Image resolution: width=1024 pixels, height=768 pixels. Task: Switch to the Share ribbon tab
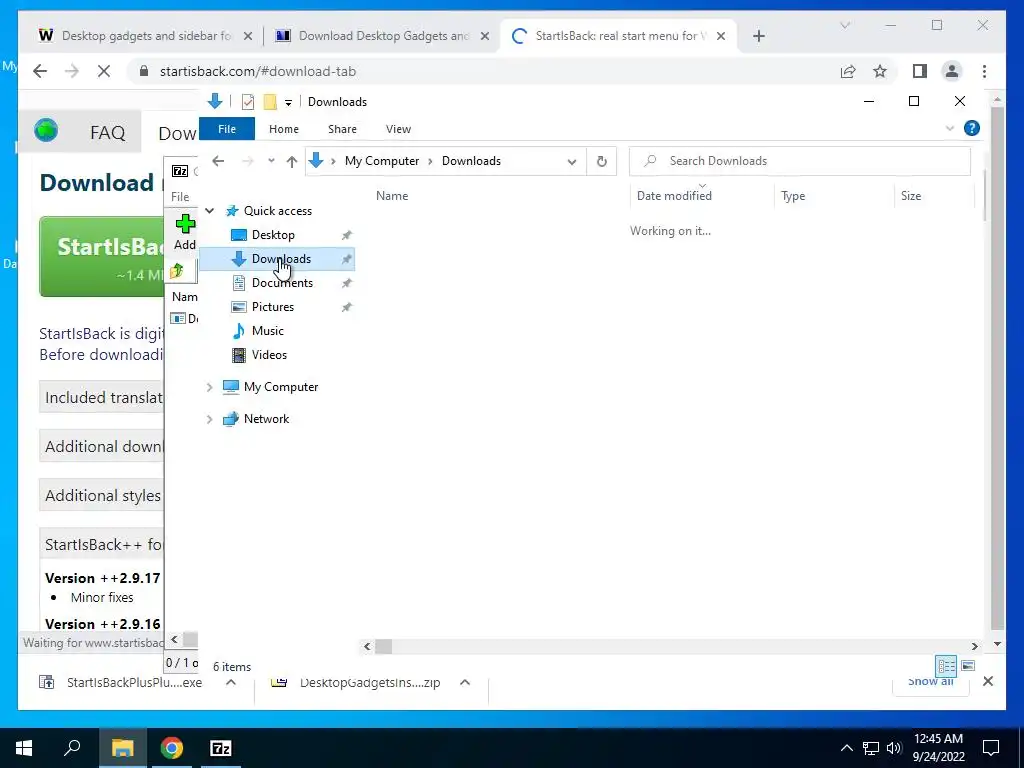(342, 129)
